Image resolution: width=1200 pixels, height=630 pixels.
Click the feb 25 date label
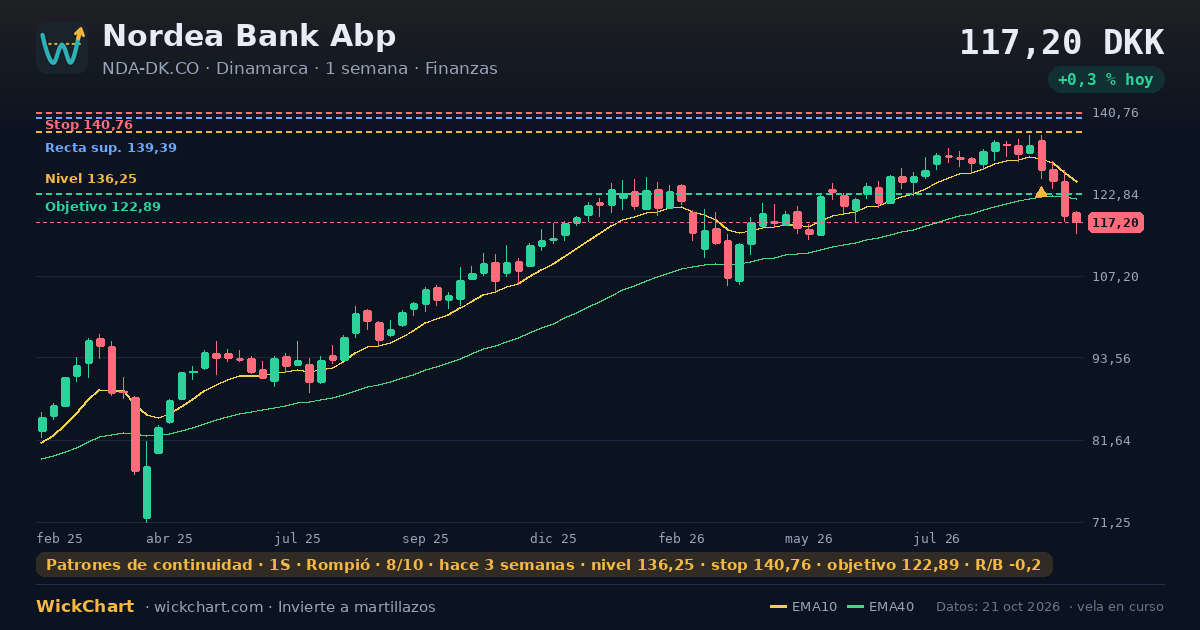click(x=60, y=538)
